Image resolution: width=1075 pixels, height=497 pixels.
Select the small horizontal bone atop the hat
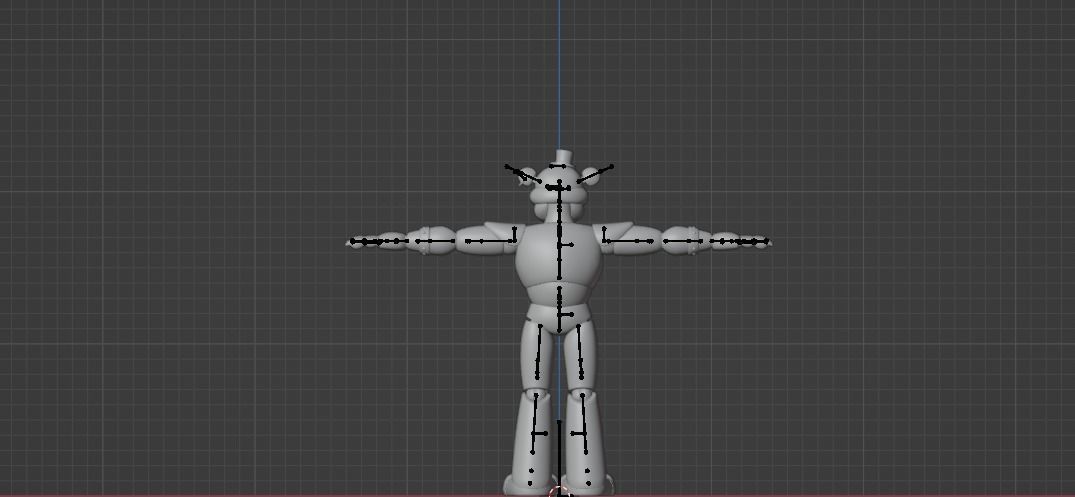click(557, 166)
